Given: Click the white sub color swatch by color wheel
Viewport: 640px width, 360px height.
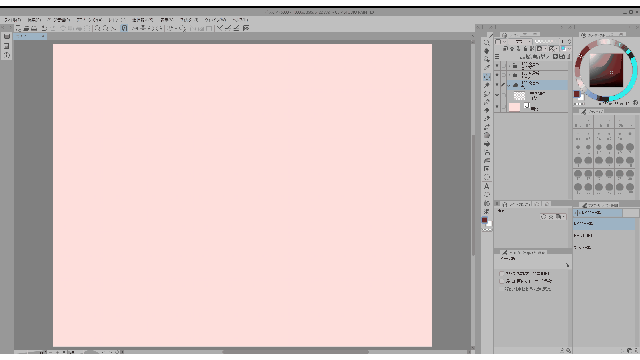Looking at the screenshot, I should 581,98.
